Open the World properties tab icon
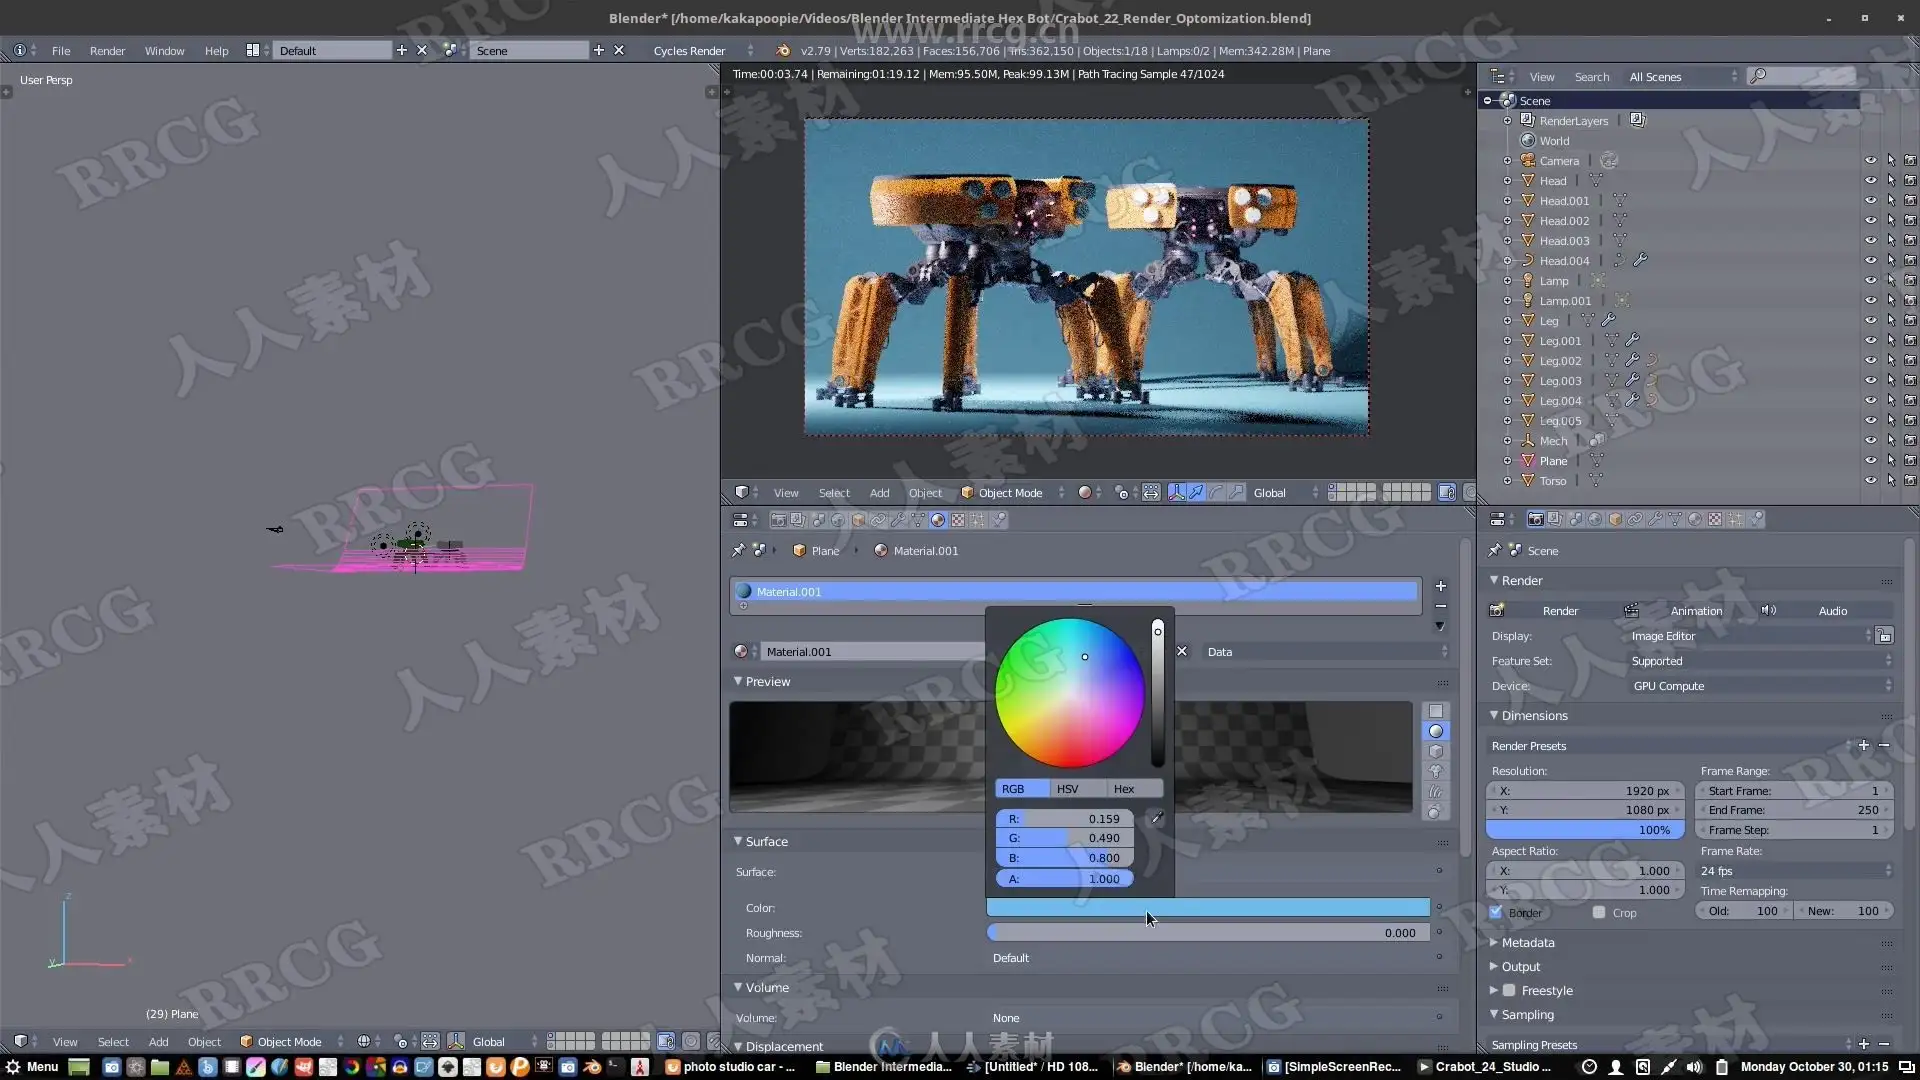1920x1080 pixels. tap(838, 520)
